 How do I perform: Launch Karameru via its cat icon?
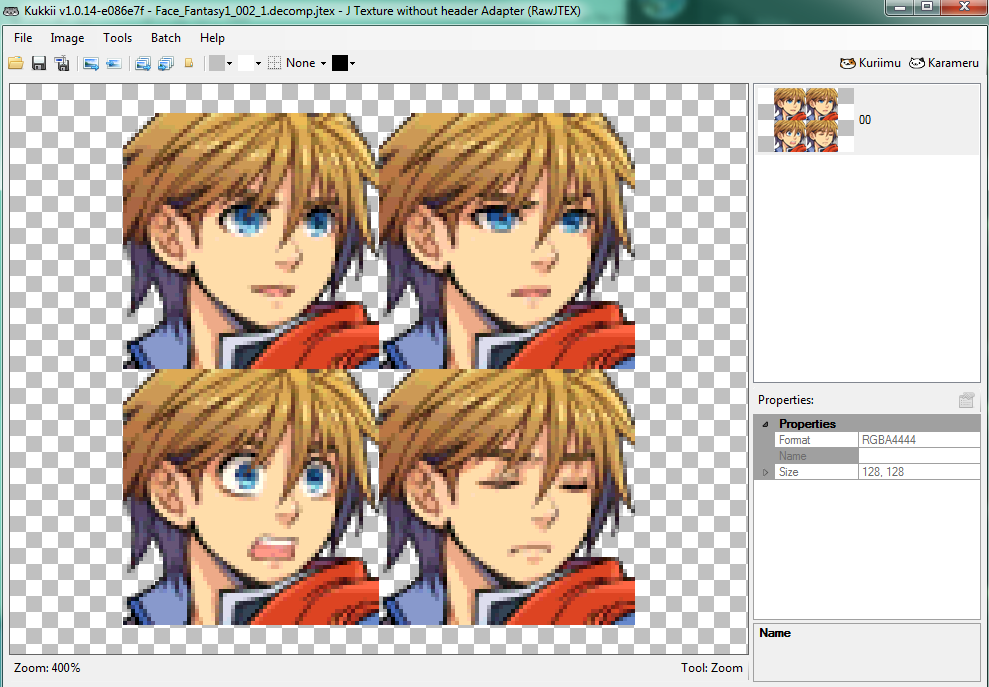click(916, 63)
